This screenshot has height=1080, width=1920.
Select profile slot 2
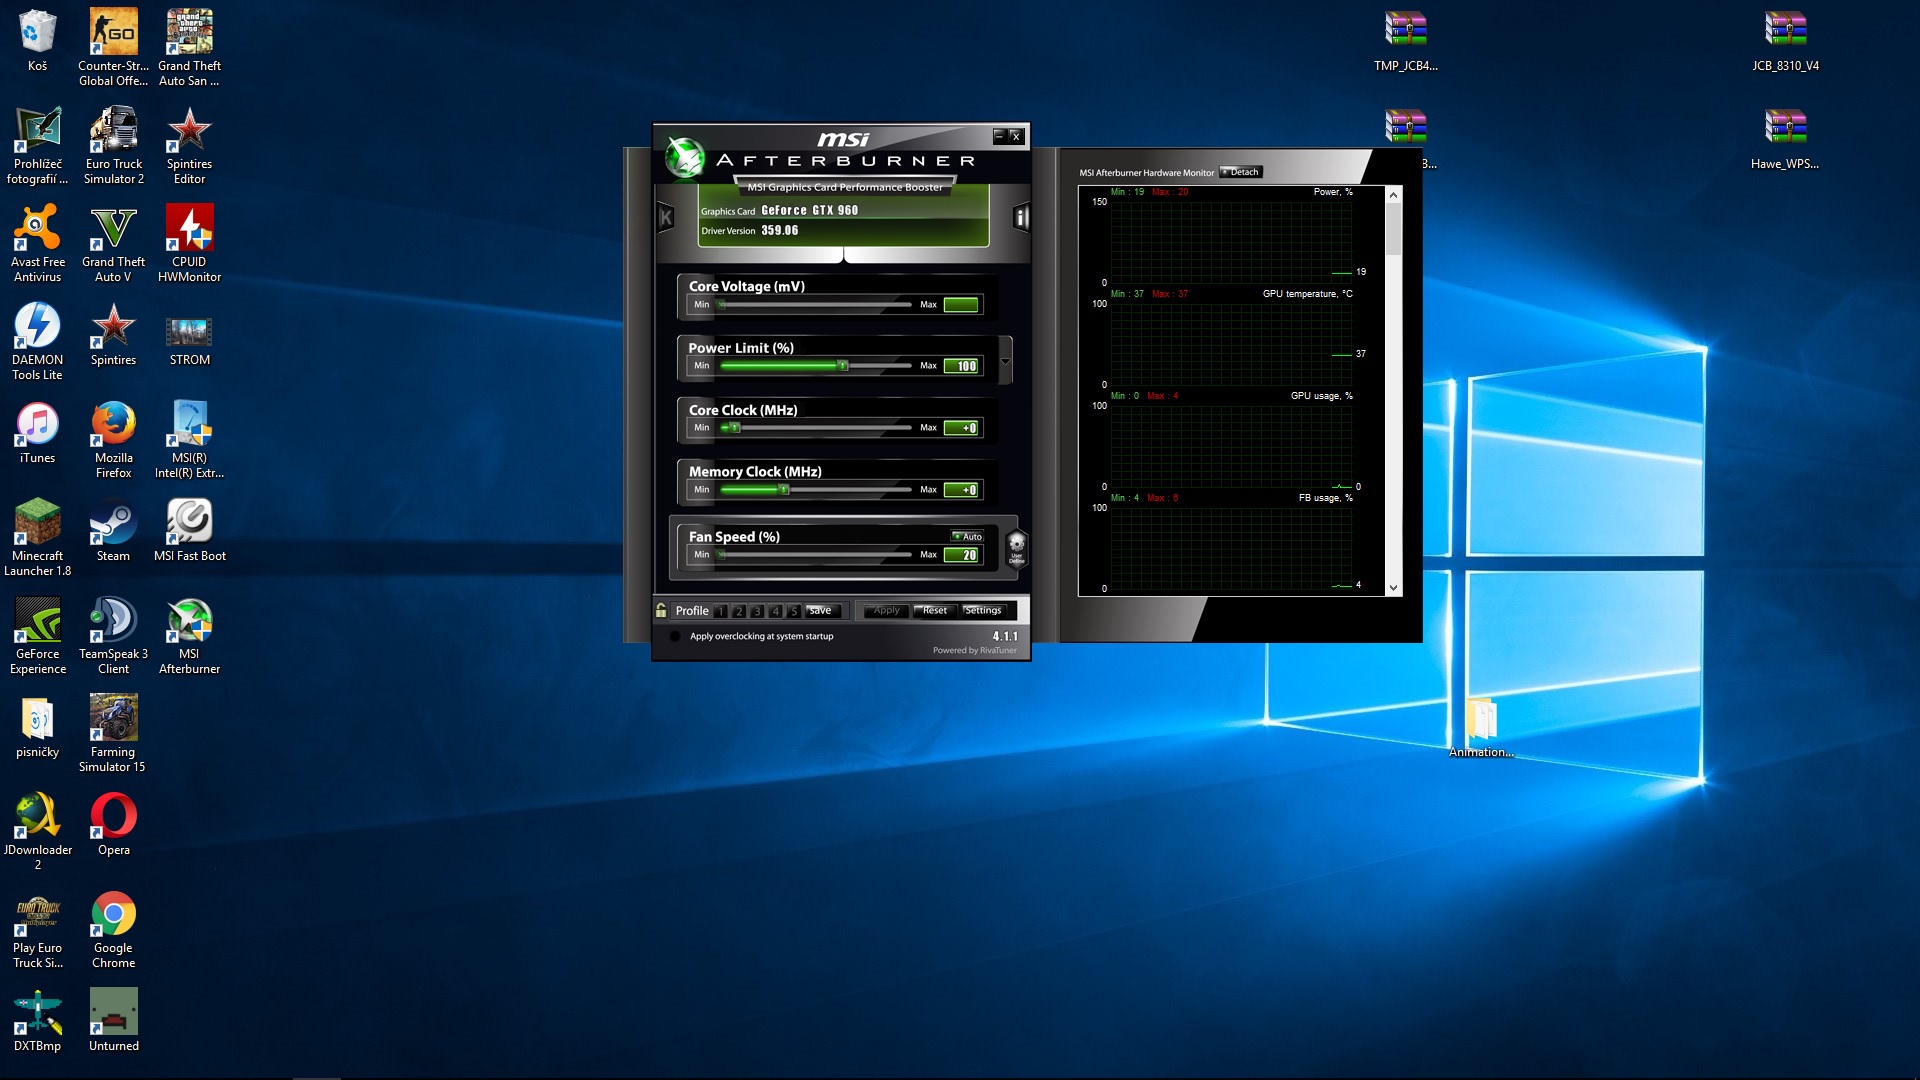coord(739,611)
